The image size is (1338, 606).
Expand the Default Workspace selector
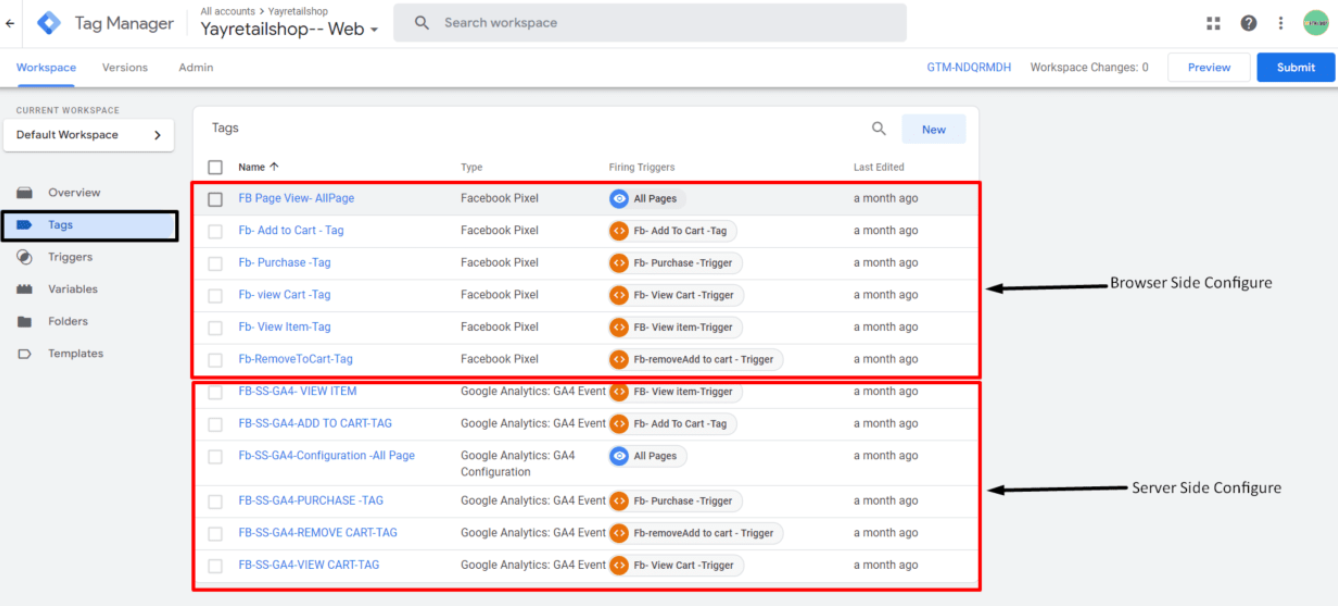88,135
